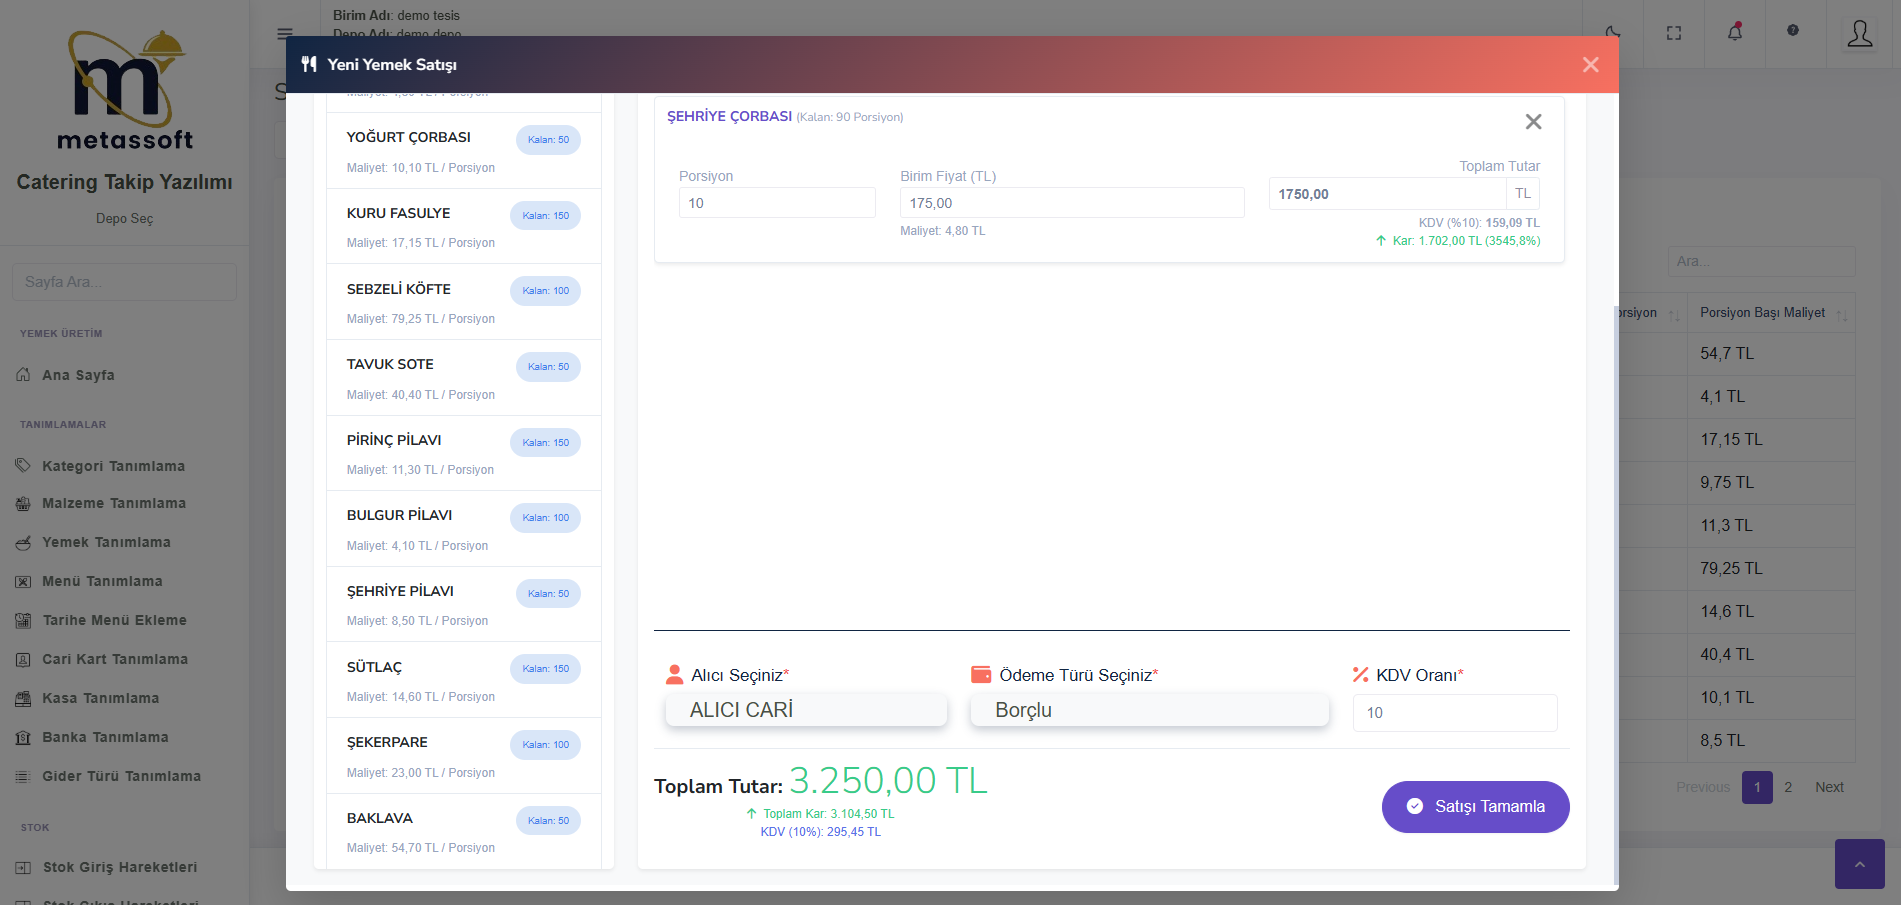
Task: Go to Ana Sayfa menu item
Action: click(78, 375)
